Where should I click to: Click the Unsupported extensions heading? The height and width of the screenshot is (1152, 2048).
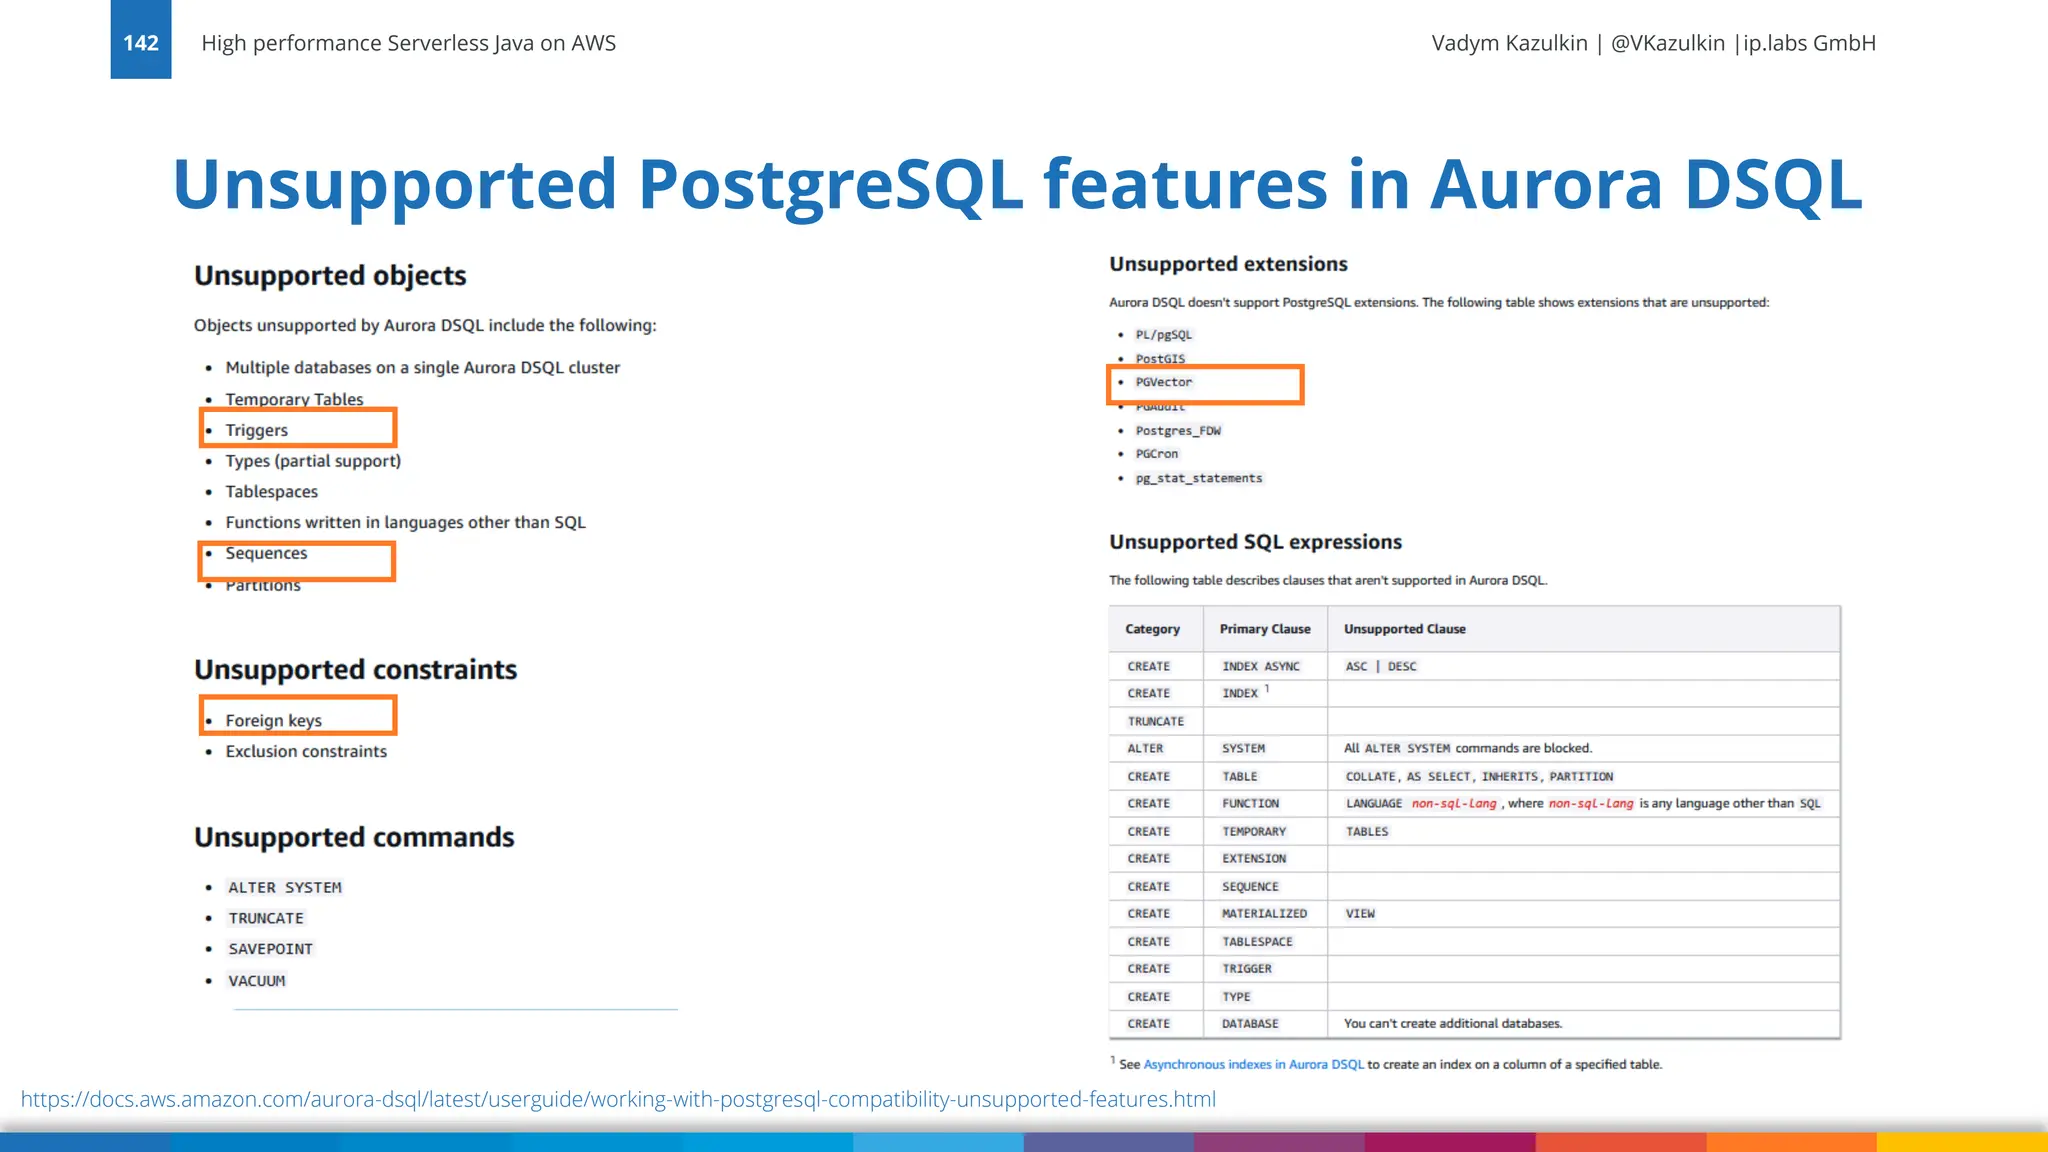[1228, 264]
